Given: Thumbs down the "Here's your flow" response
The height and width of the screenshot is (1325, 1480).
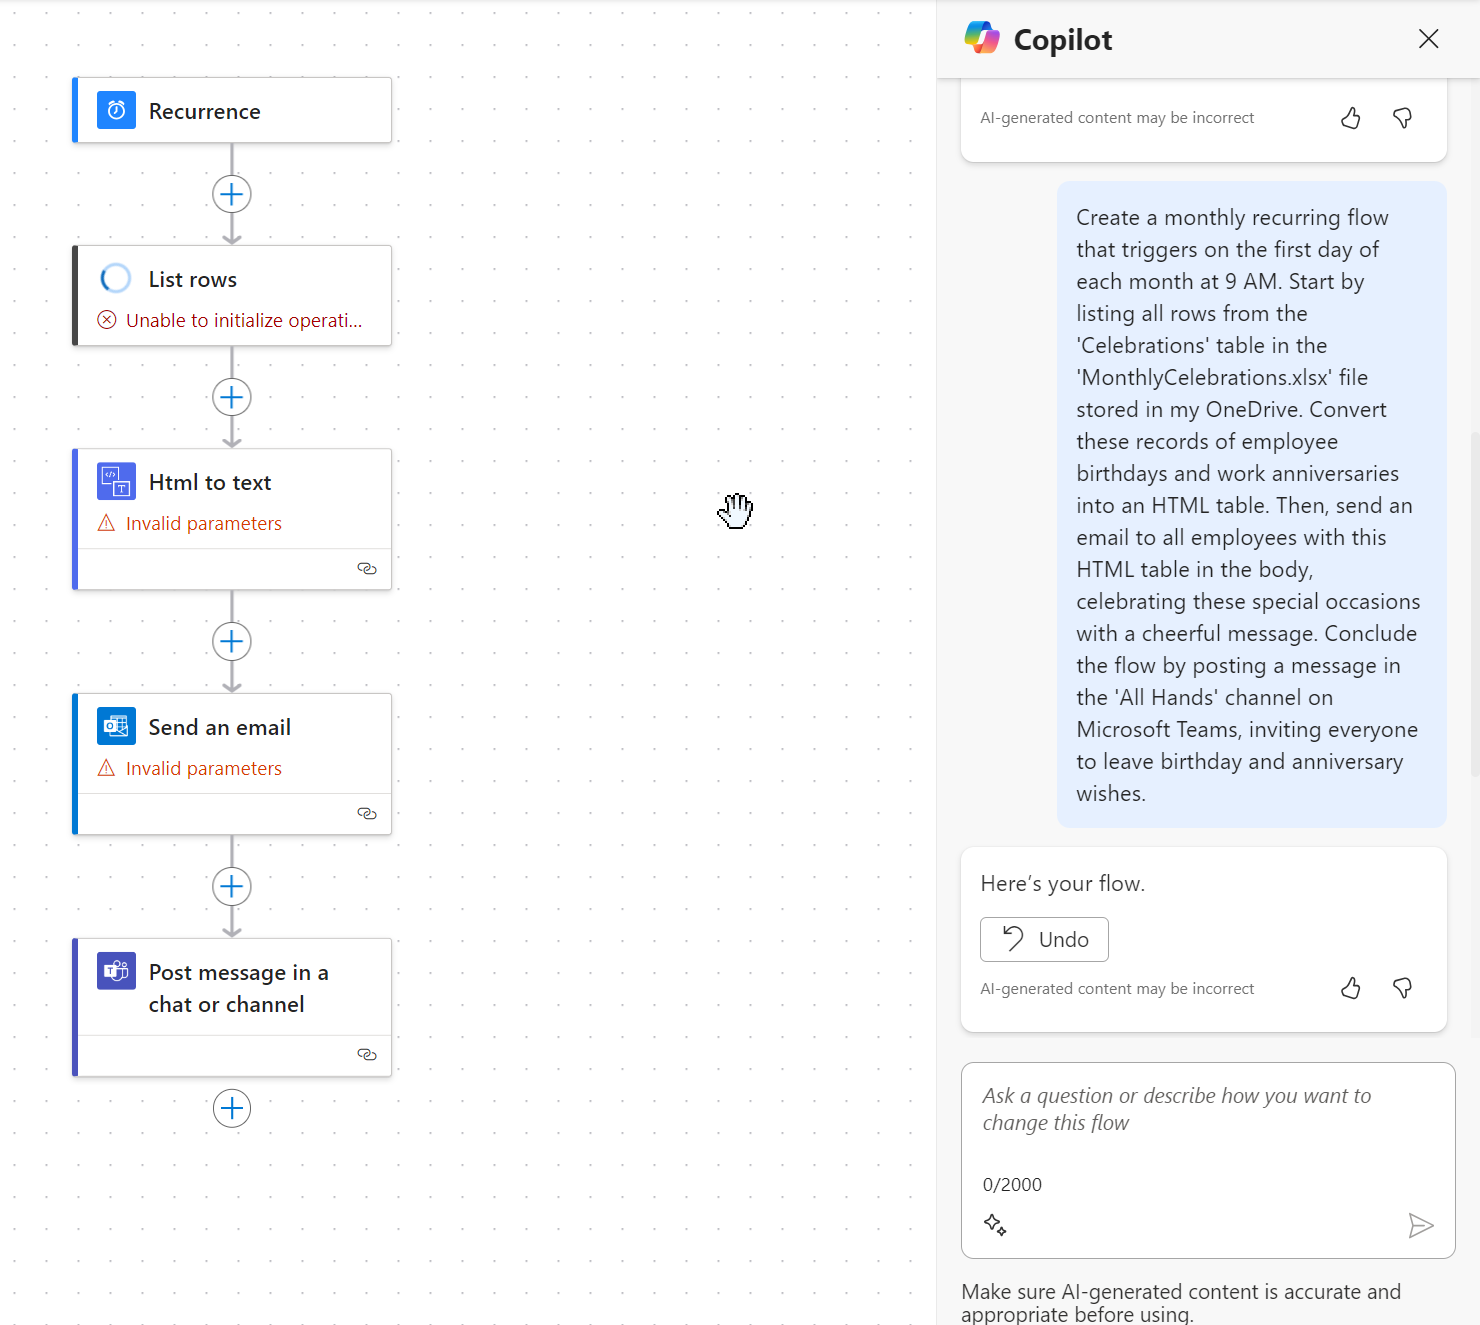Looking at the screenshot, I should pyautogui.click(x=1402, y=989).
